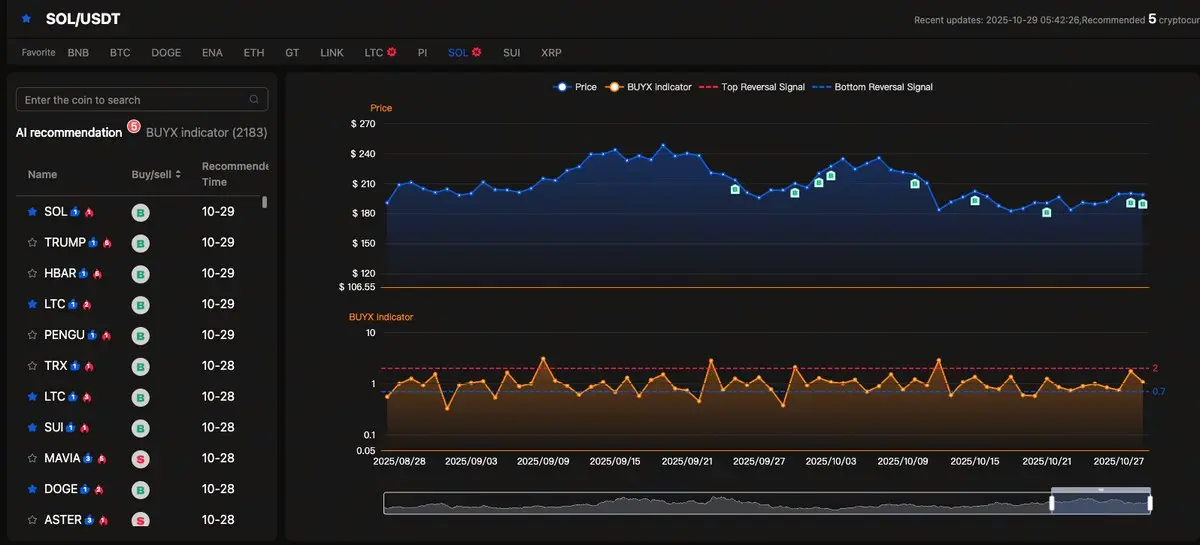
Task: Open ETH from the favorites row
Action: point(254,52)
